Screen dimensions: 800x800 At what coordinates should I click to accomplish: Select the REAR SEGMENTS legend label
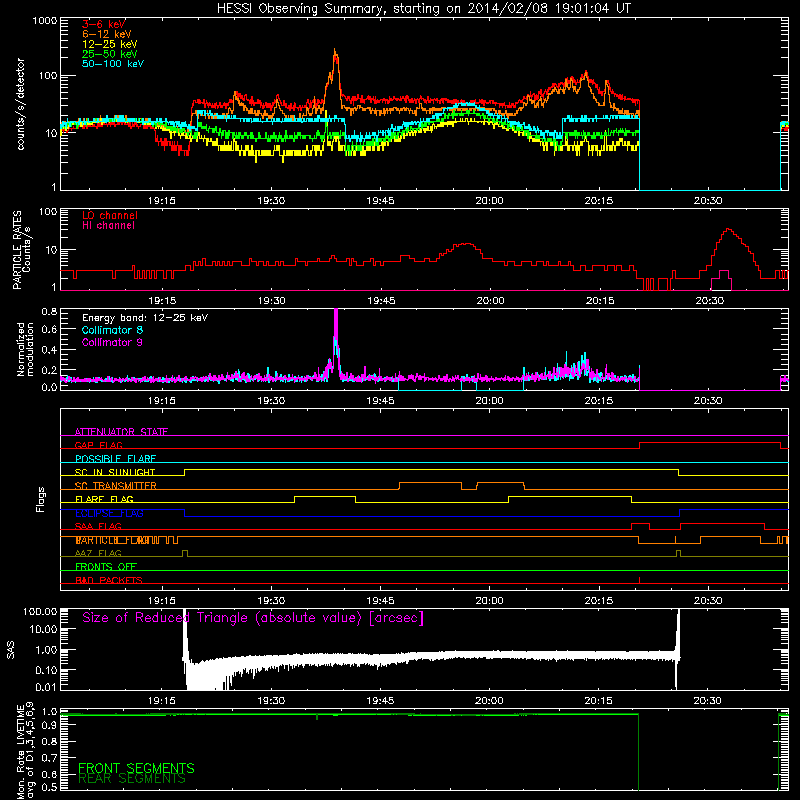point(132,779)
